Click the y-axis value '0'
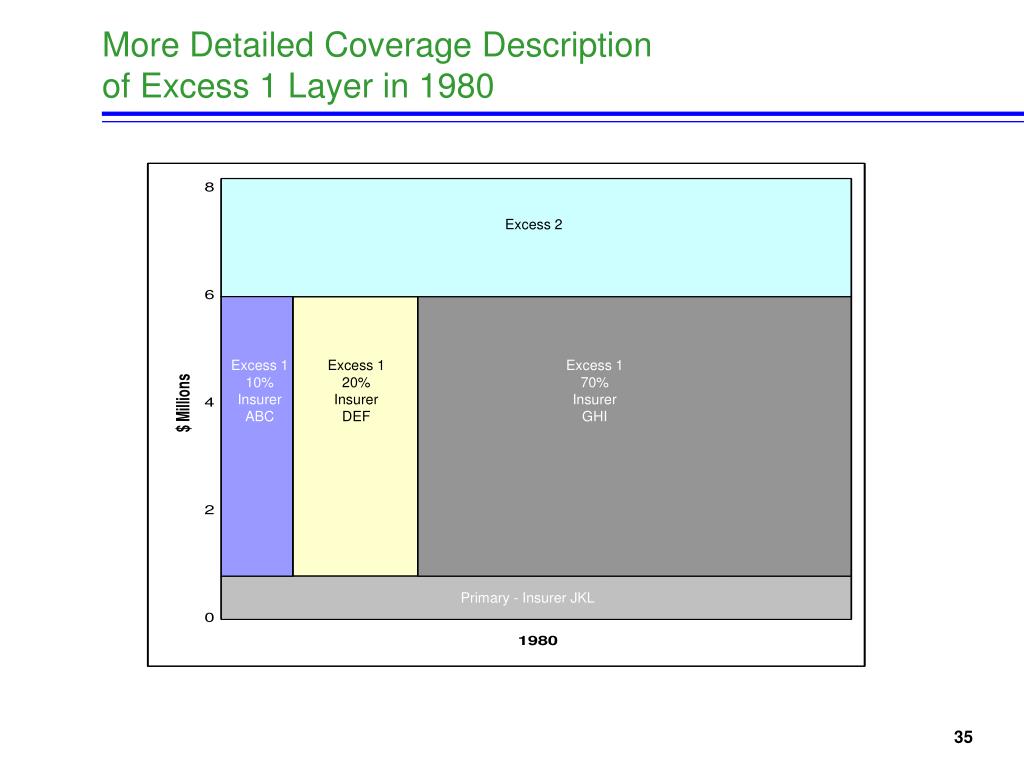This screenshot has height=768, width=1024. tap(209, 618)
